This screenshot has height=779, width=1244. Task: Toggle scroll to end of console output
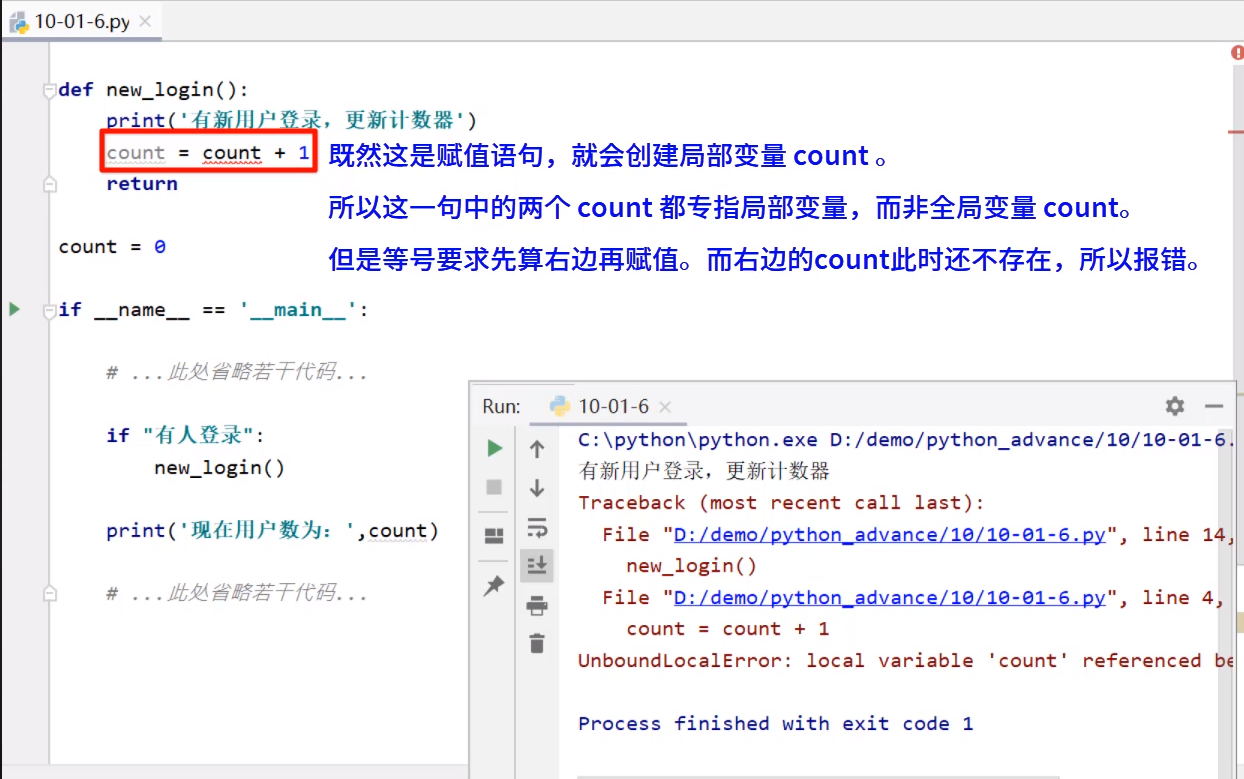point(537,565)
